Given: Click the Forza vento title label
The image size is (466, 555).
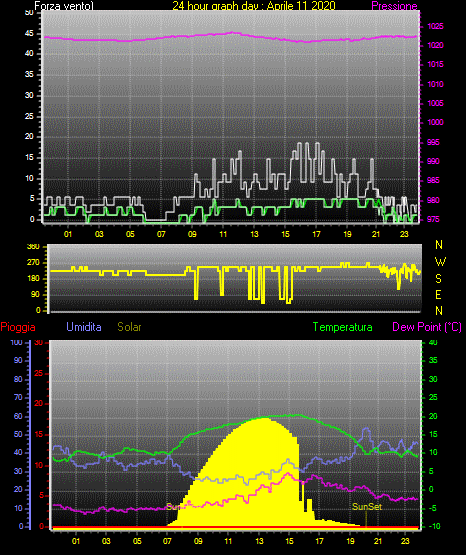Looking at the screenshot, I should coord(64,6).
